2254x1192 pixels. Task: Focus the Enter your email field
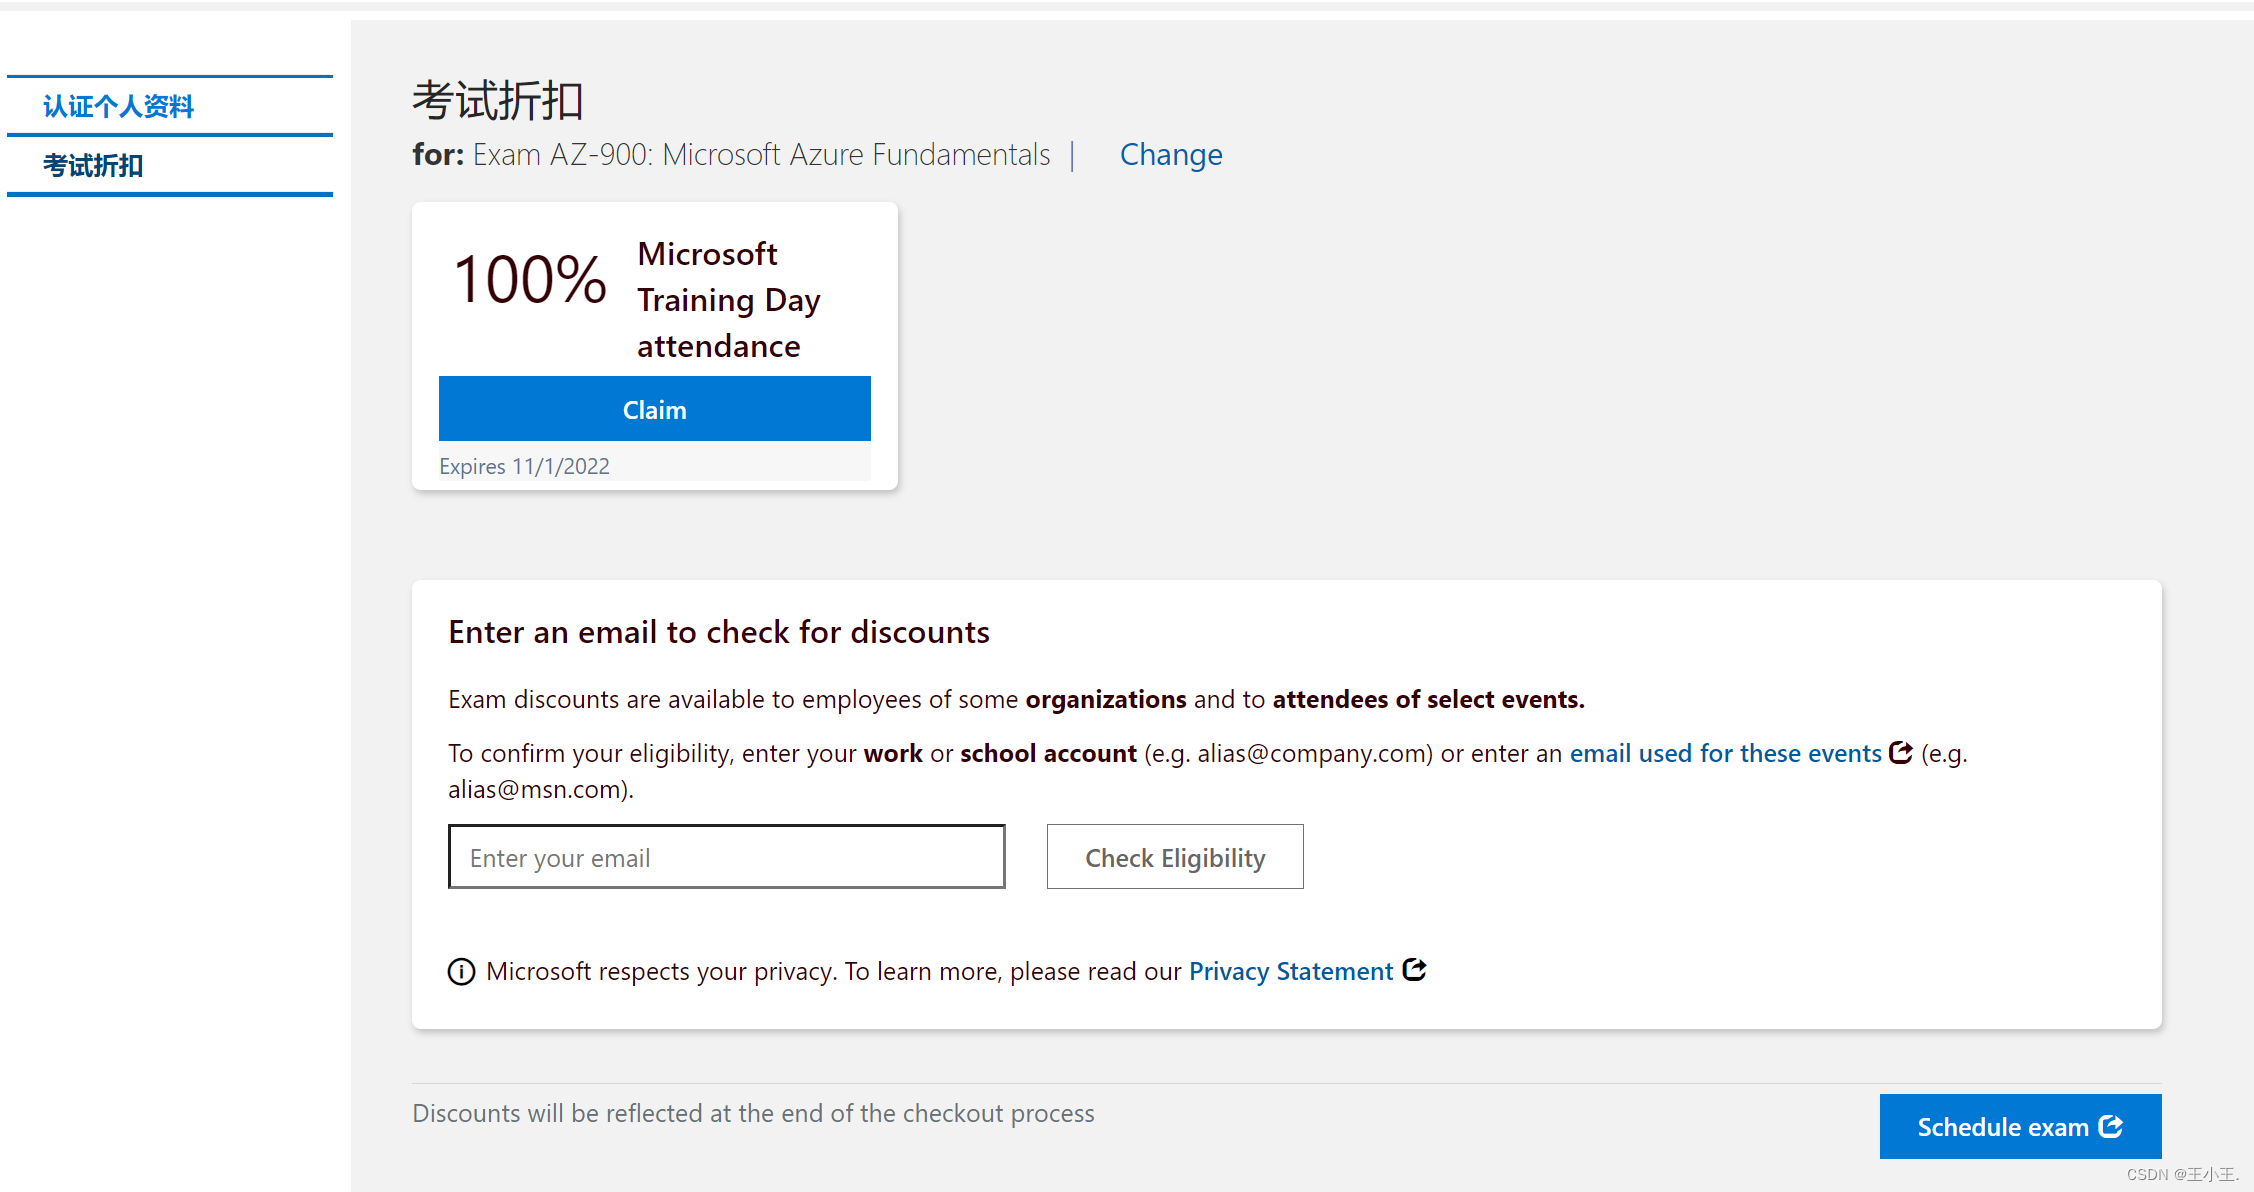point(726,857)
